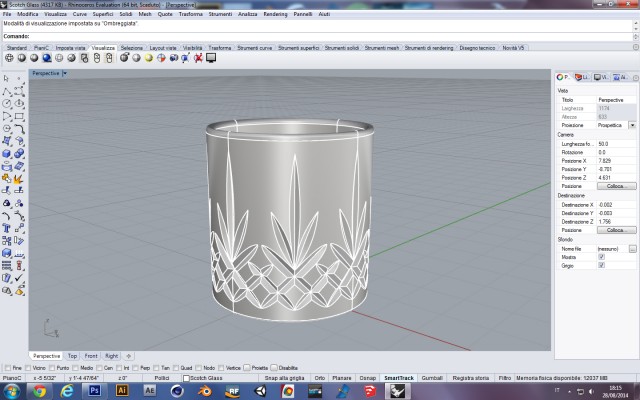Pick the box solid tool in sidebar
The image size is (640, 400).
(7, 153)
